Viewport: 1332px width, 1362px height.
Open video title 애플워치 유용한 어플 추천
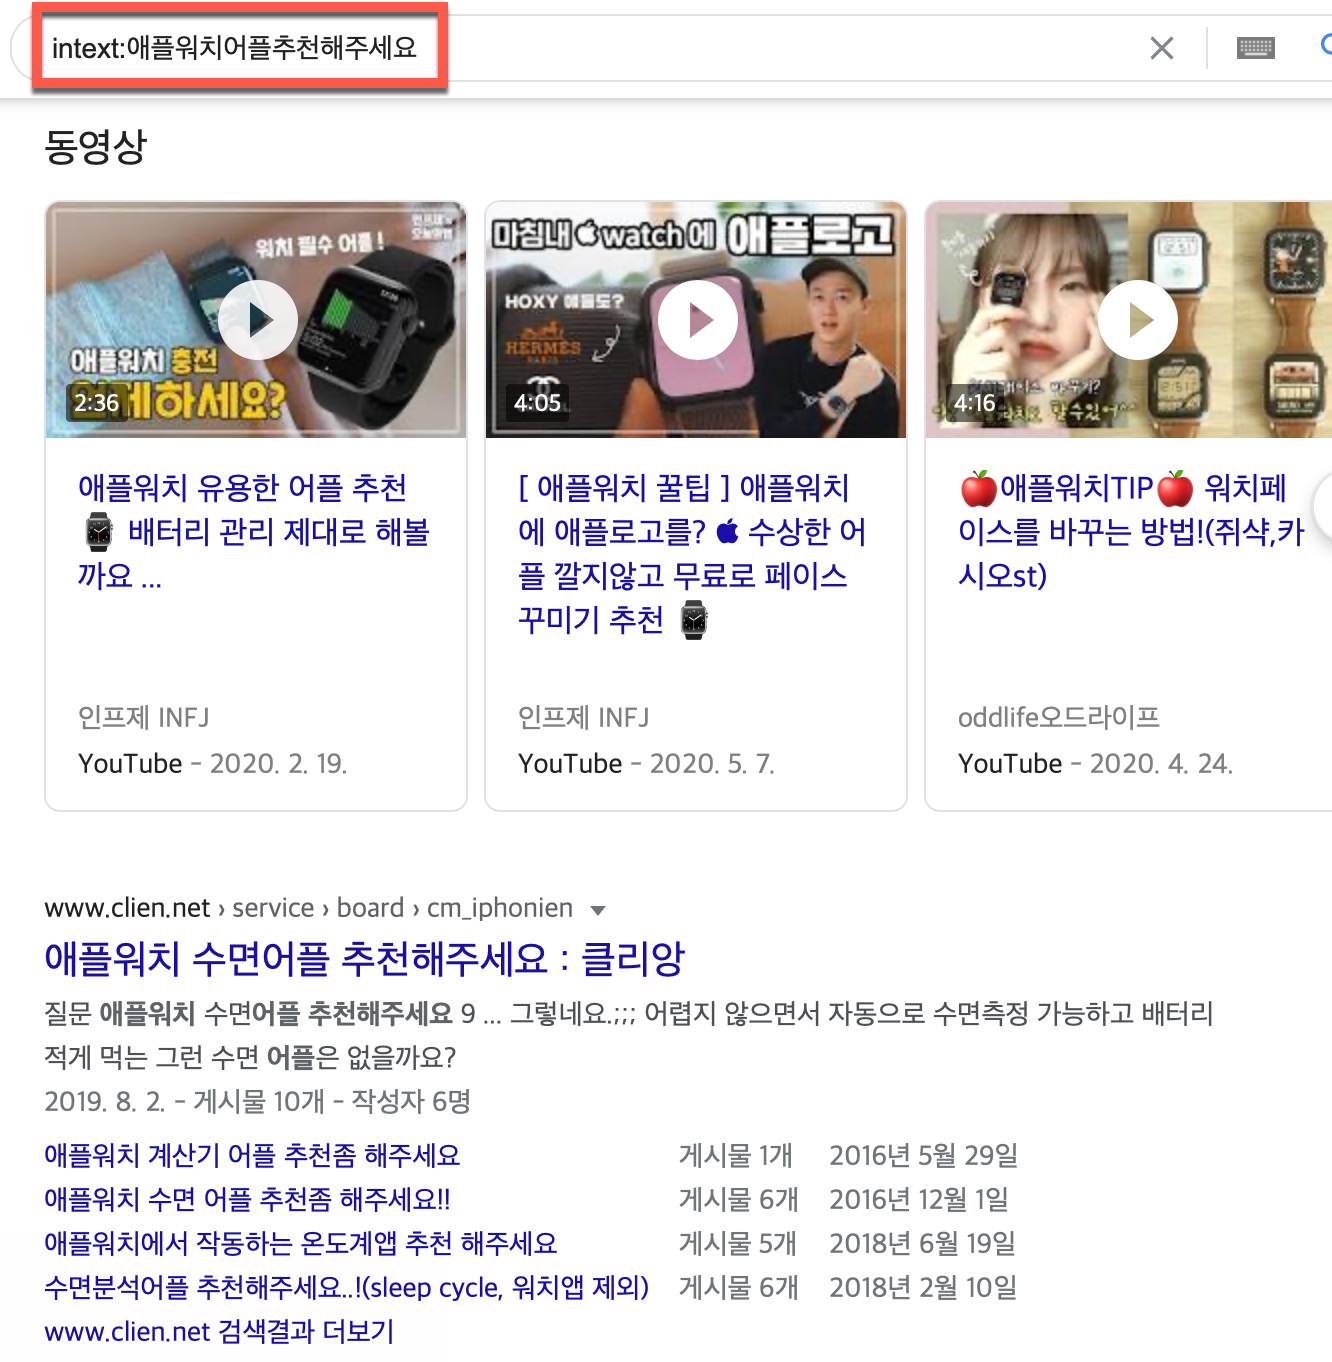coord(254,531)
